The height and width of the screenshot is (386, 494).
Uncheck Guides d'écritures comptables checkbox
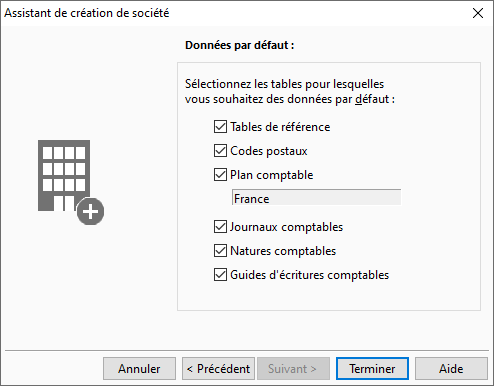tap(220, 275)
